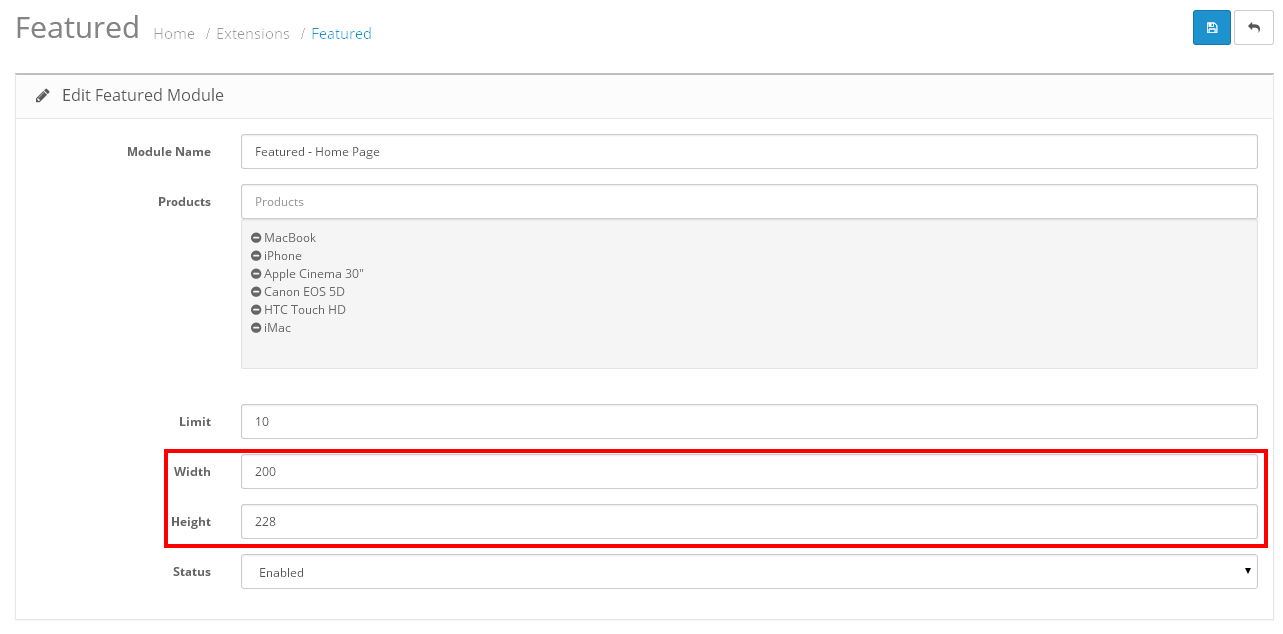This screenshot has height=634, width=1283.
Task: Focus the Module Name text field
Action: pos(748,152)
